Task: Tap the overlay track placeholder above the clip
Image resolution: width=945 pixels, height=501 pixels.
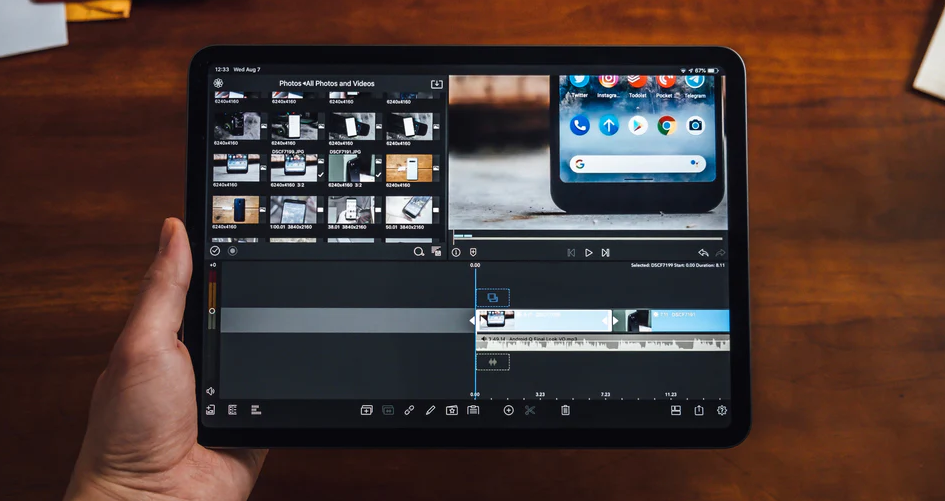Action: (x=492, y=298)
